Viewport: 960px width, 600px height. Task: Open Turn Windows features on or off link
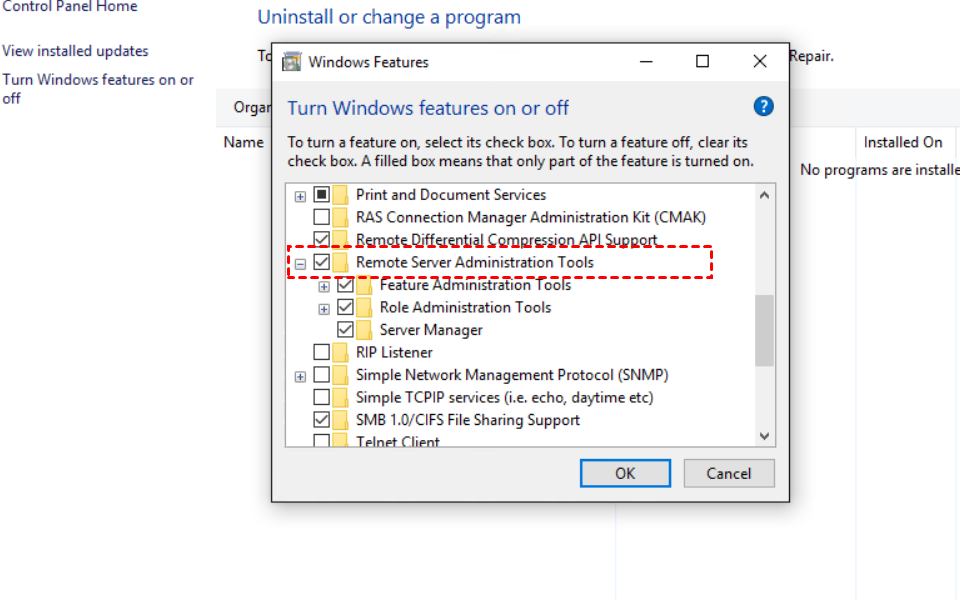(98, 89)
